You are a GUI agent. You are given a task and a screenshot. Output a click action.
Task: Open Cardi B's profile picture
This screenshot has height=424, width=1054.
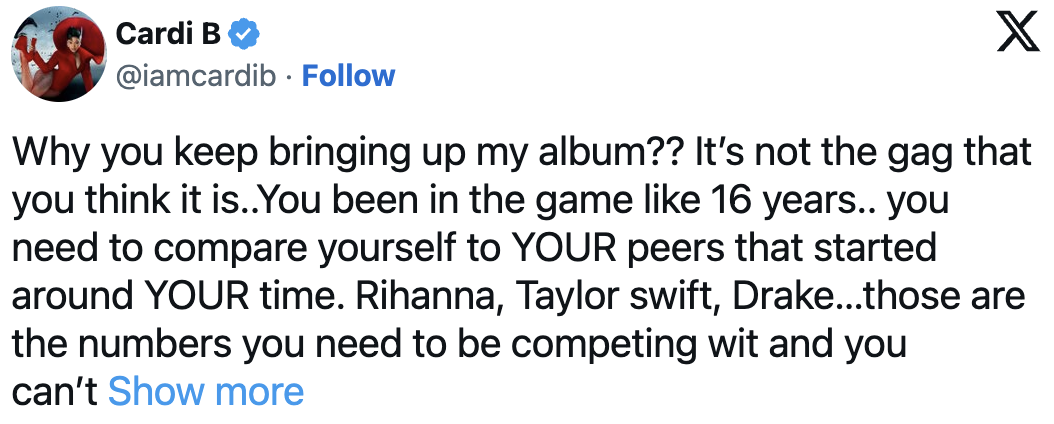[x=55, y=55]
